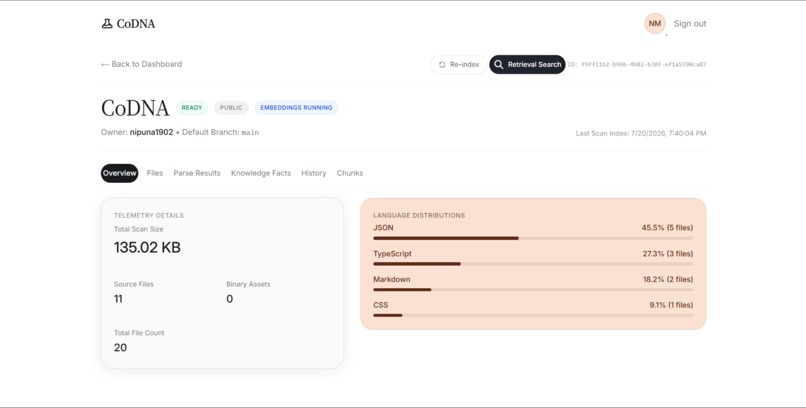Click the CoDNA flask logo icon
806x408 pixels.
[x=107, y=24]
